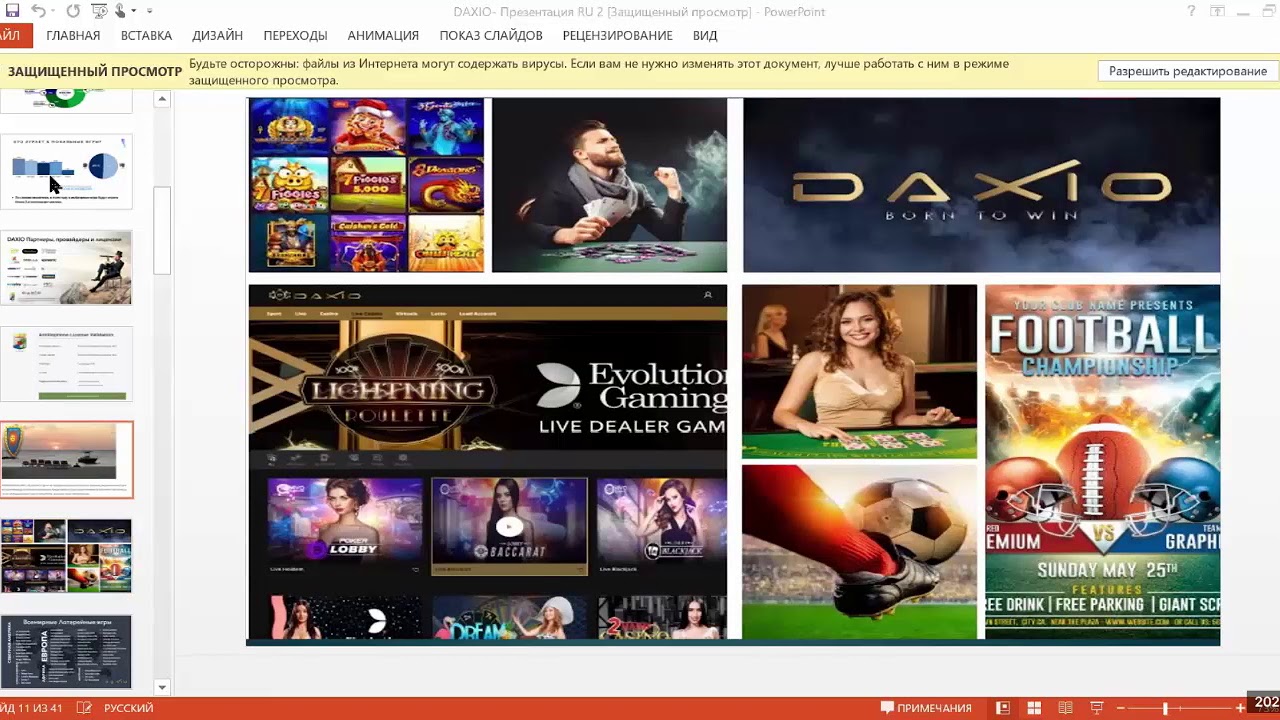Select the bar and pie chart slide thumbnail

(66, 172)
